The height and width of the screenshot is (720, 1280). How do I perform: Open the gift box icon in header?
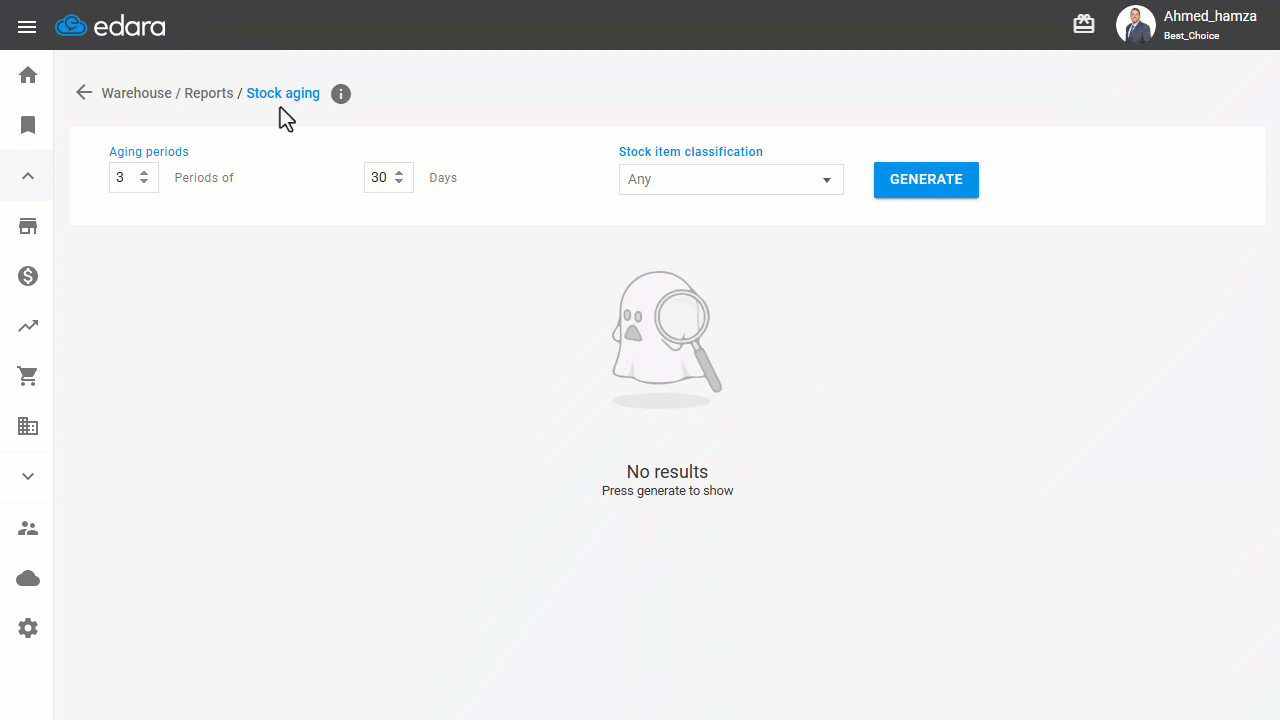[1084, 24]
